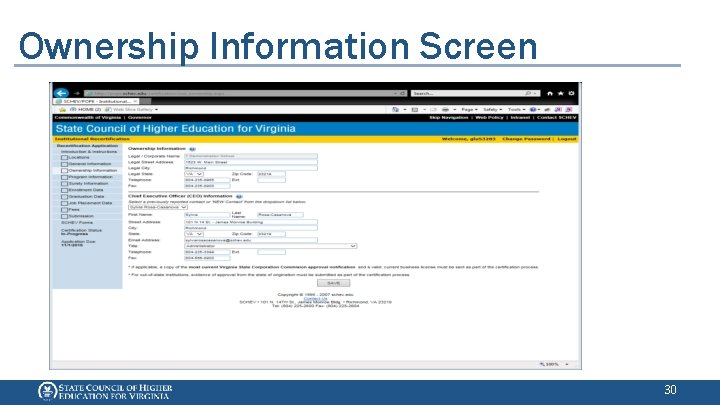The image size is (720, 405).
Task: Open the favorites star icon
Action: pyautogui.click(x=561, y=93)
